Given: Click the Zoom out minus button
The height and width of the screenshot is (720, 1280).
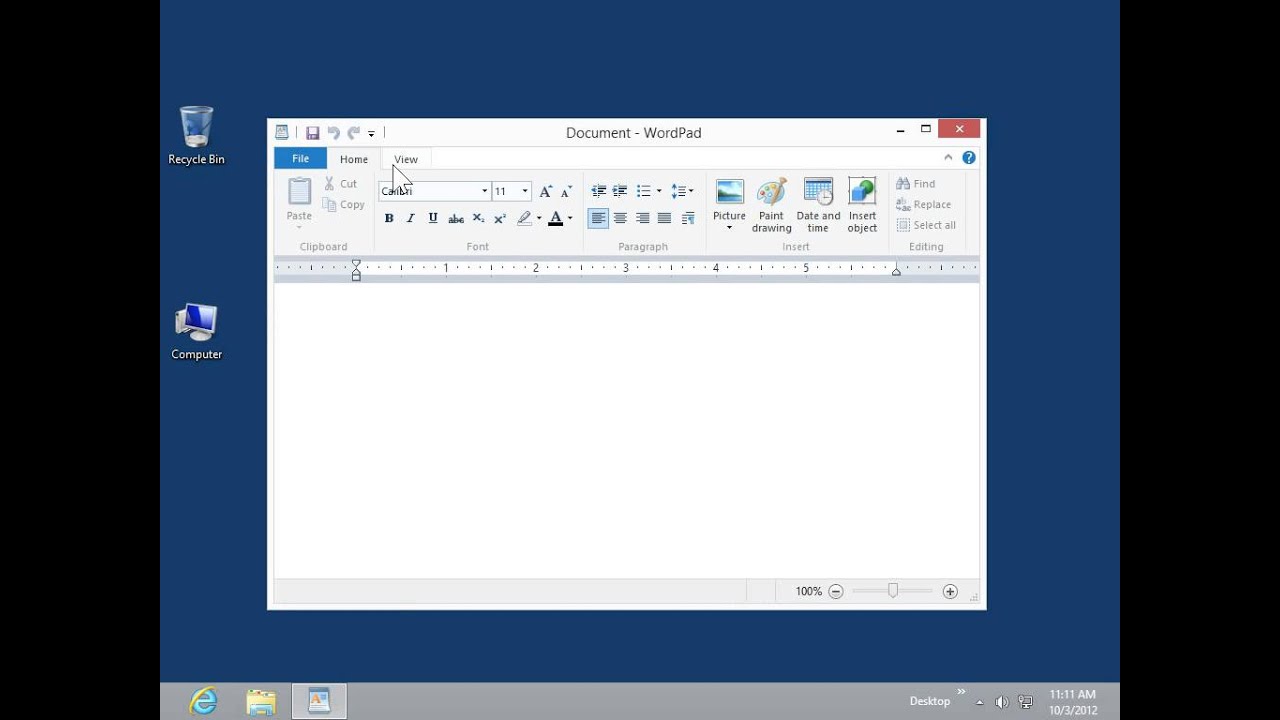Looking at the screenshot, I should coord(836,592).
